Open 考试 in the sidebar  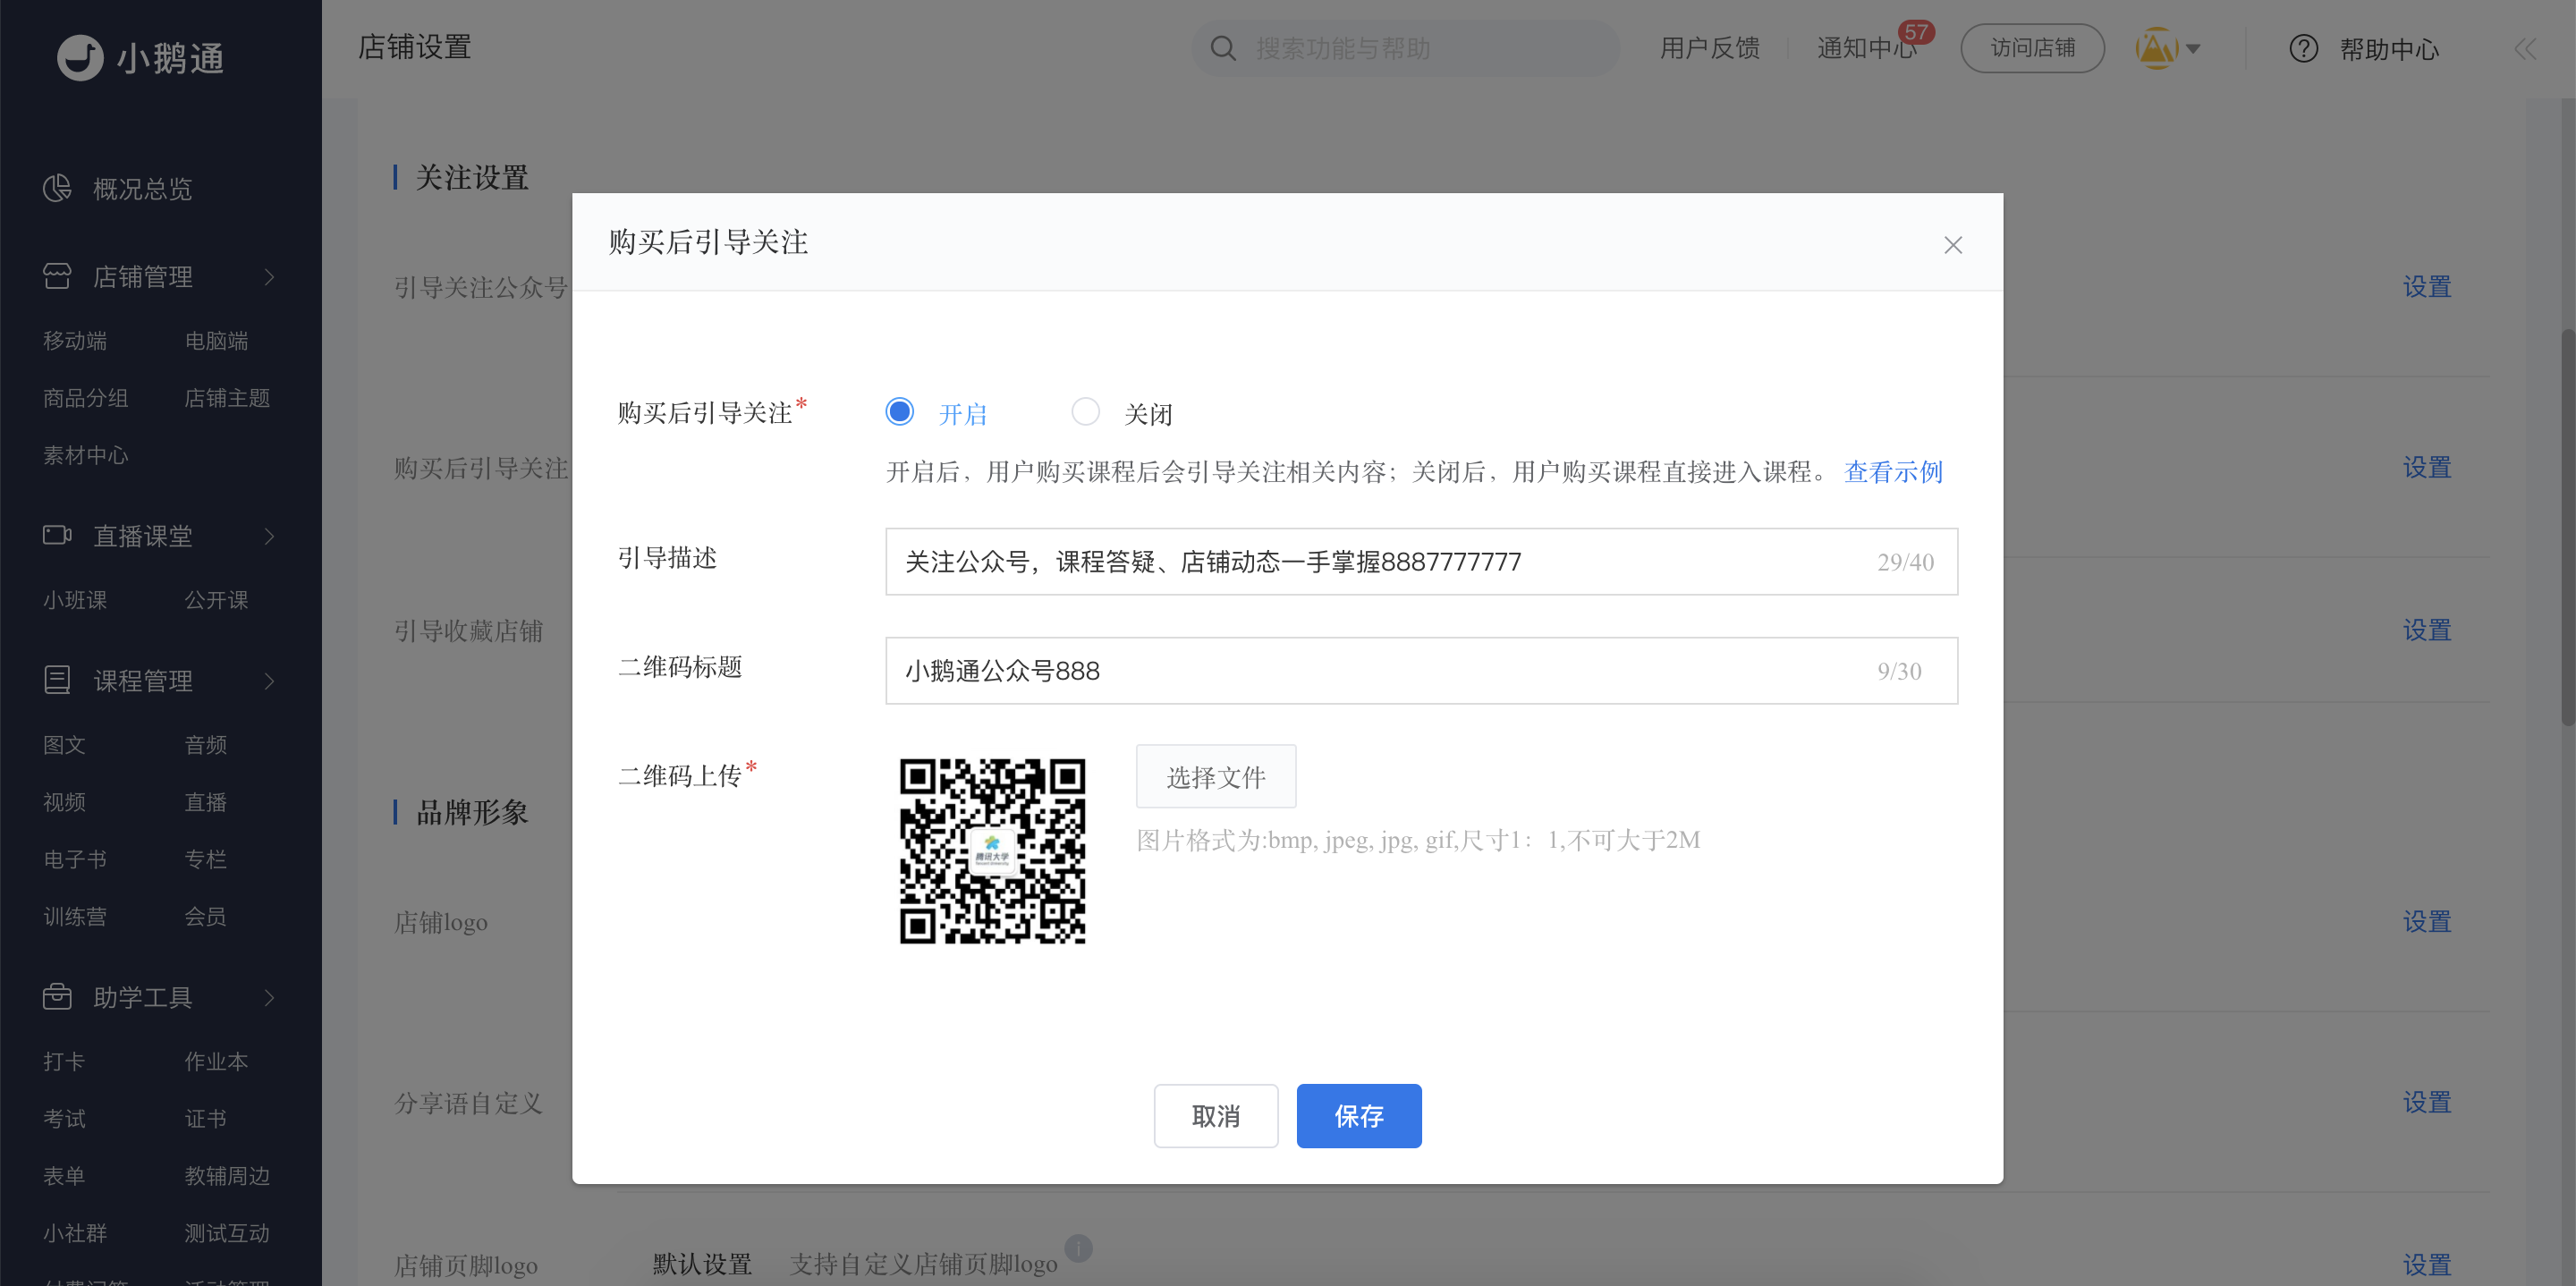point(64,1118)
